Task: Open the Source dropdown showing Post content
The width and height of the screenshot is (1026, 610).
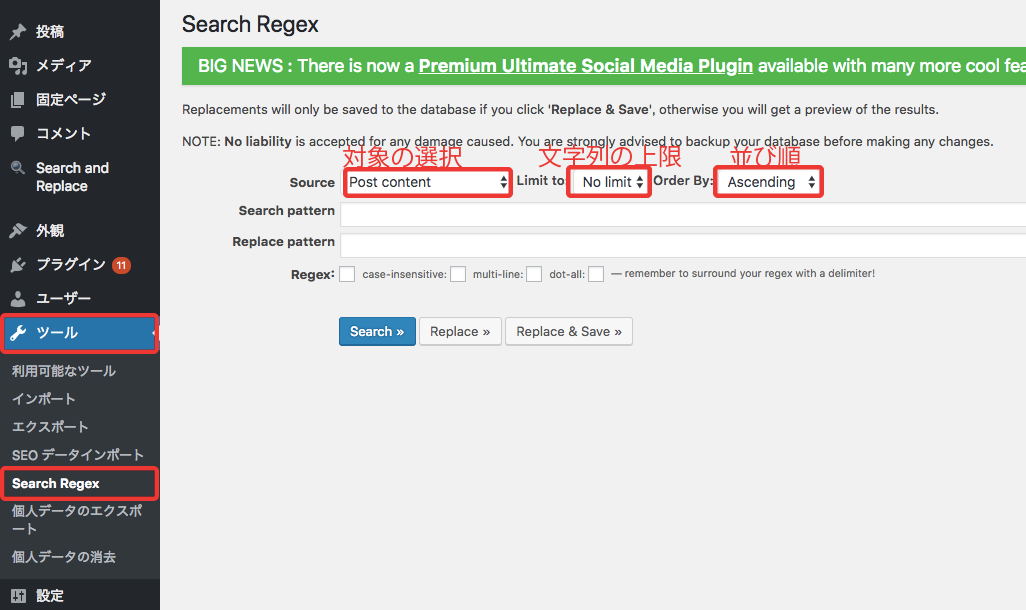Action: tap(427, 182)
